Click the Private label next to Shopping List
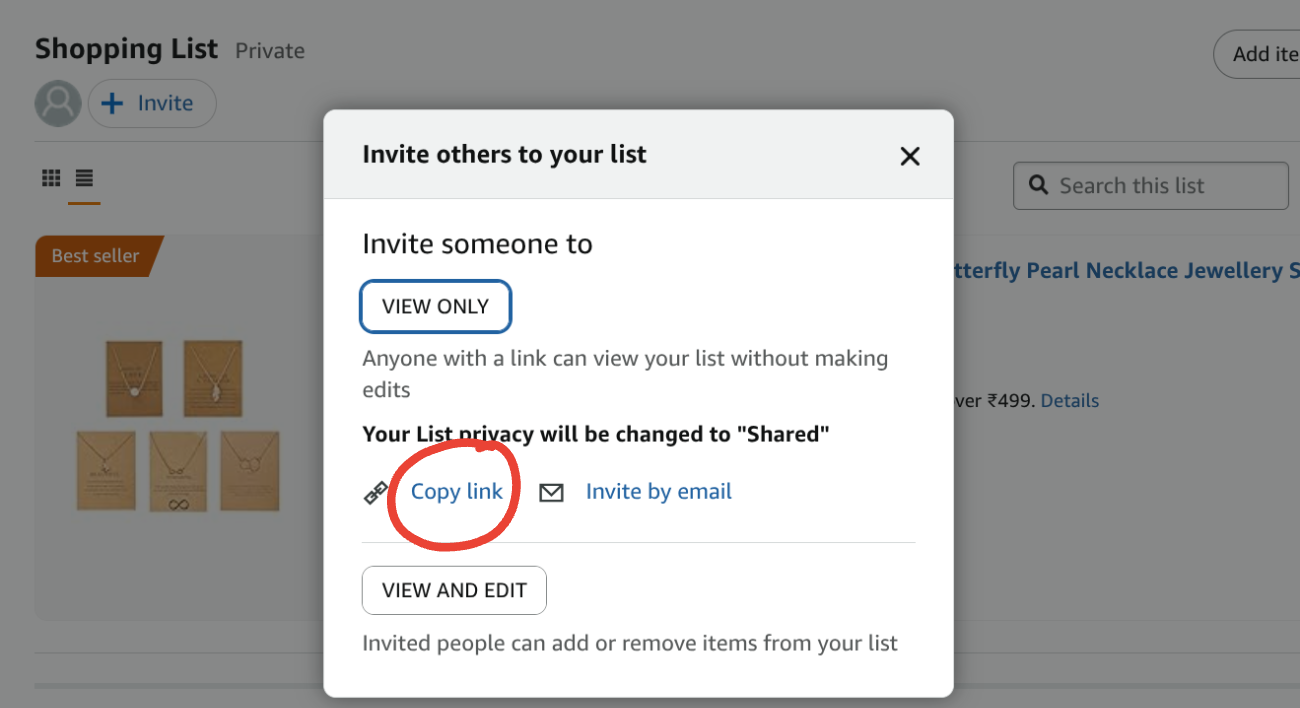This screenshot has width=1300, height=708. point(269,50)
